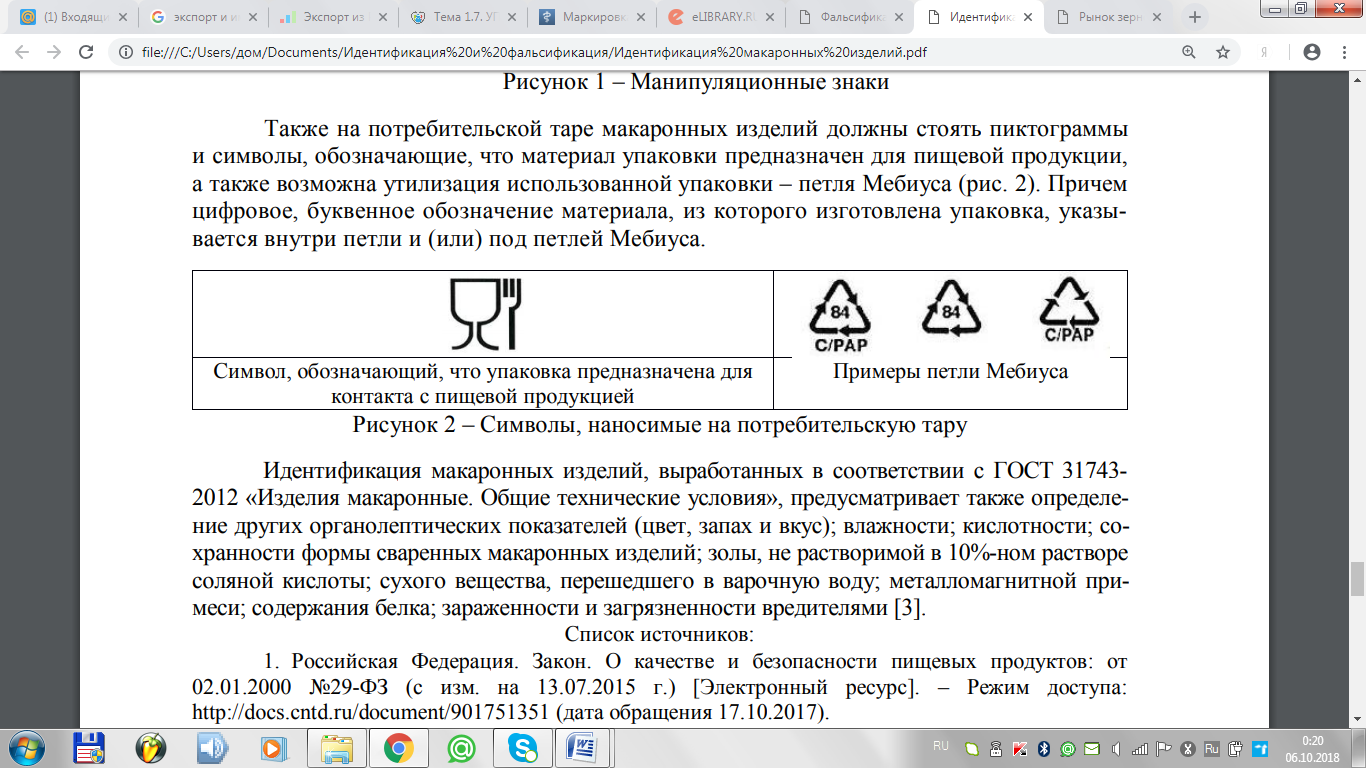Switch to Google 'экспорт и и' tab
Image resolution: width=1366 pixels, height=768 pixels.
click(206, 17)
